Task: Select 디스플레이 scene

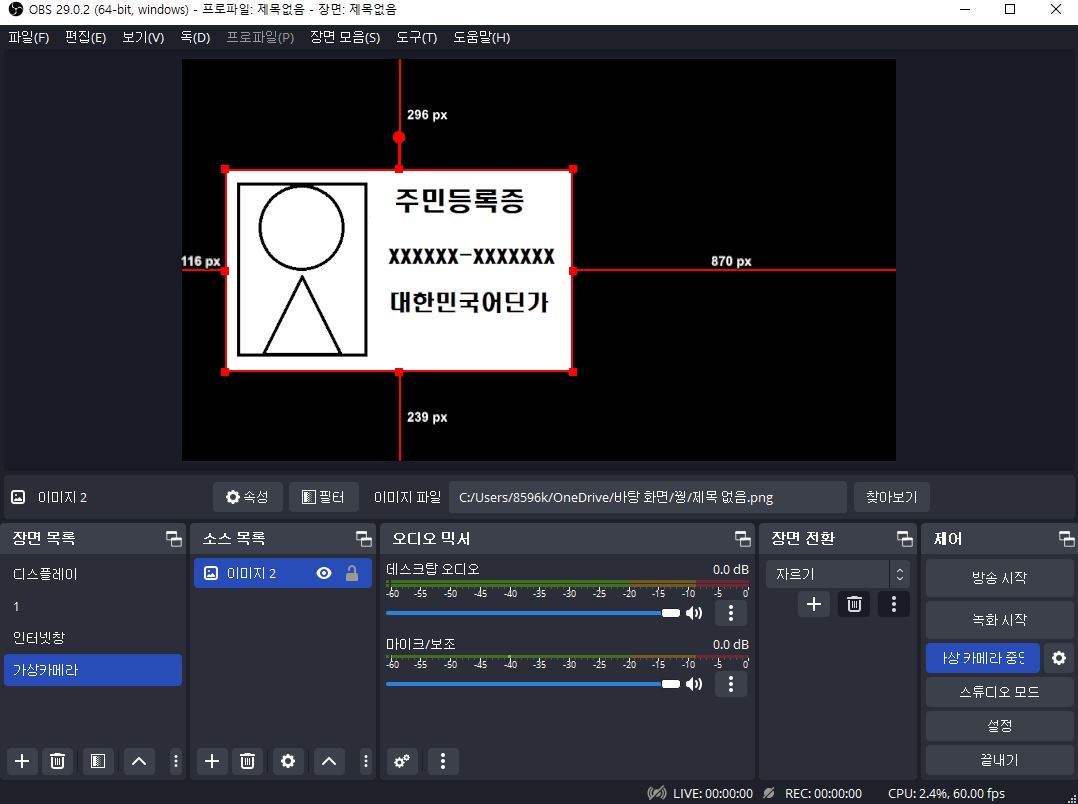Action: click(x=93, y=574)
